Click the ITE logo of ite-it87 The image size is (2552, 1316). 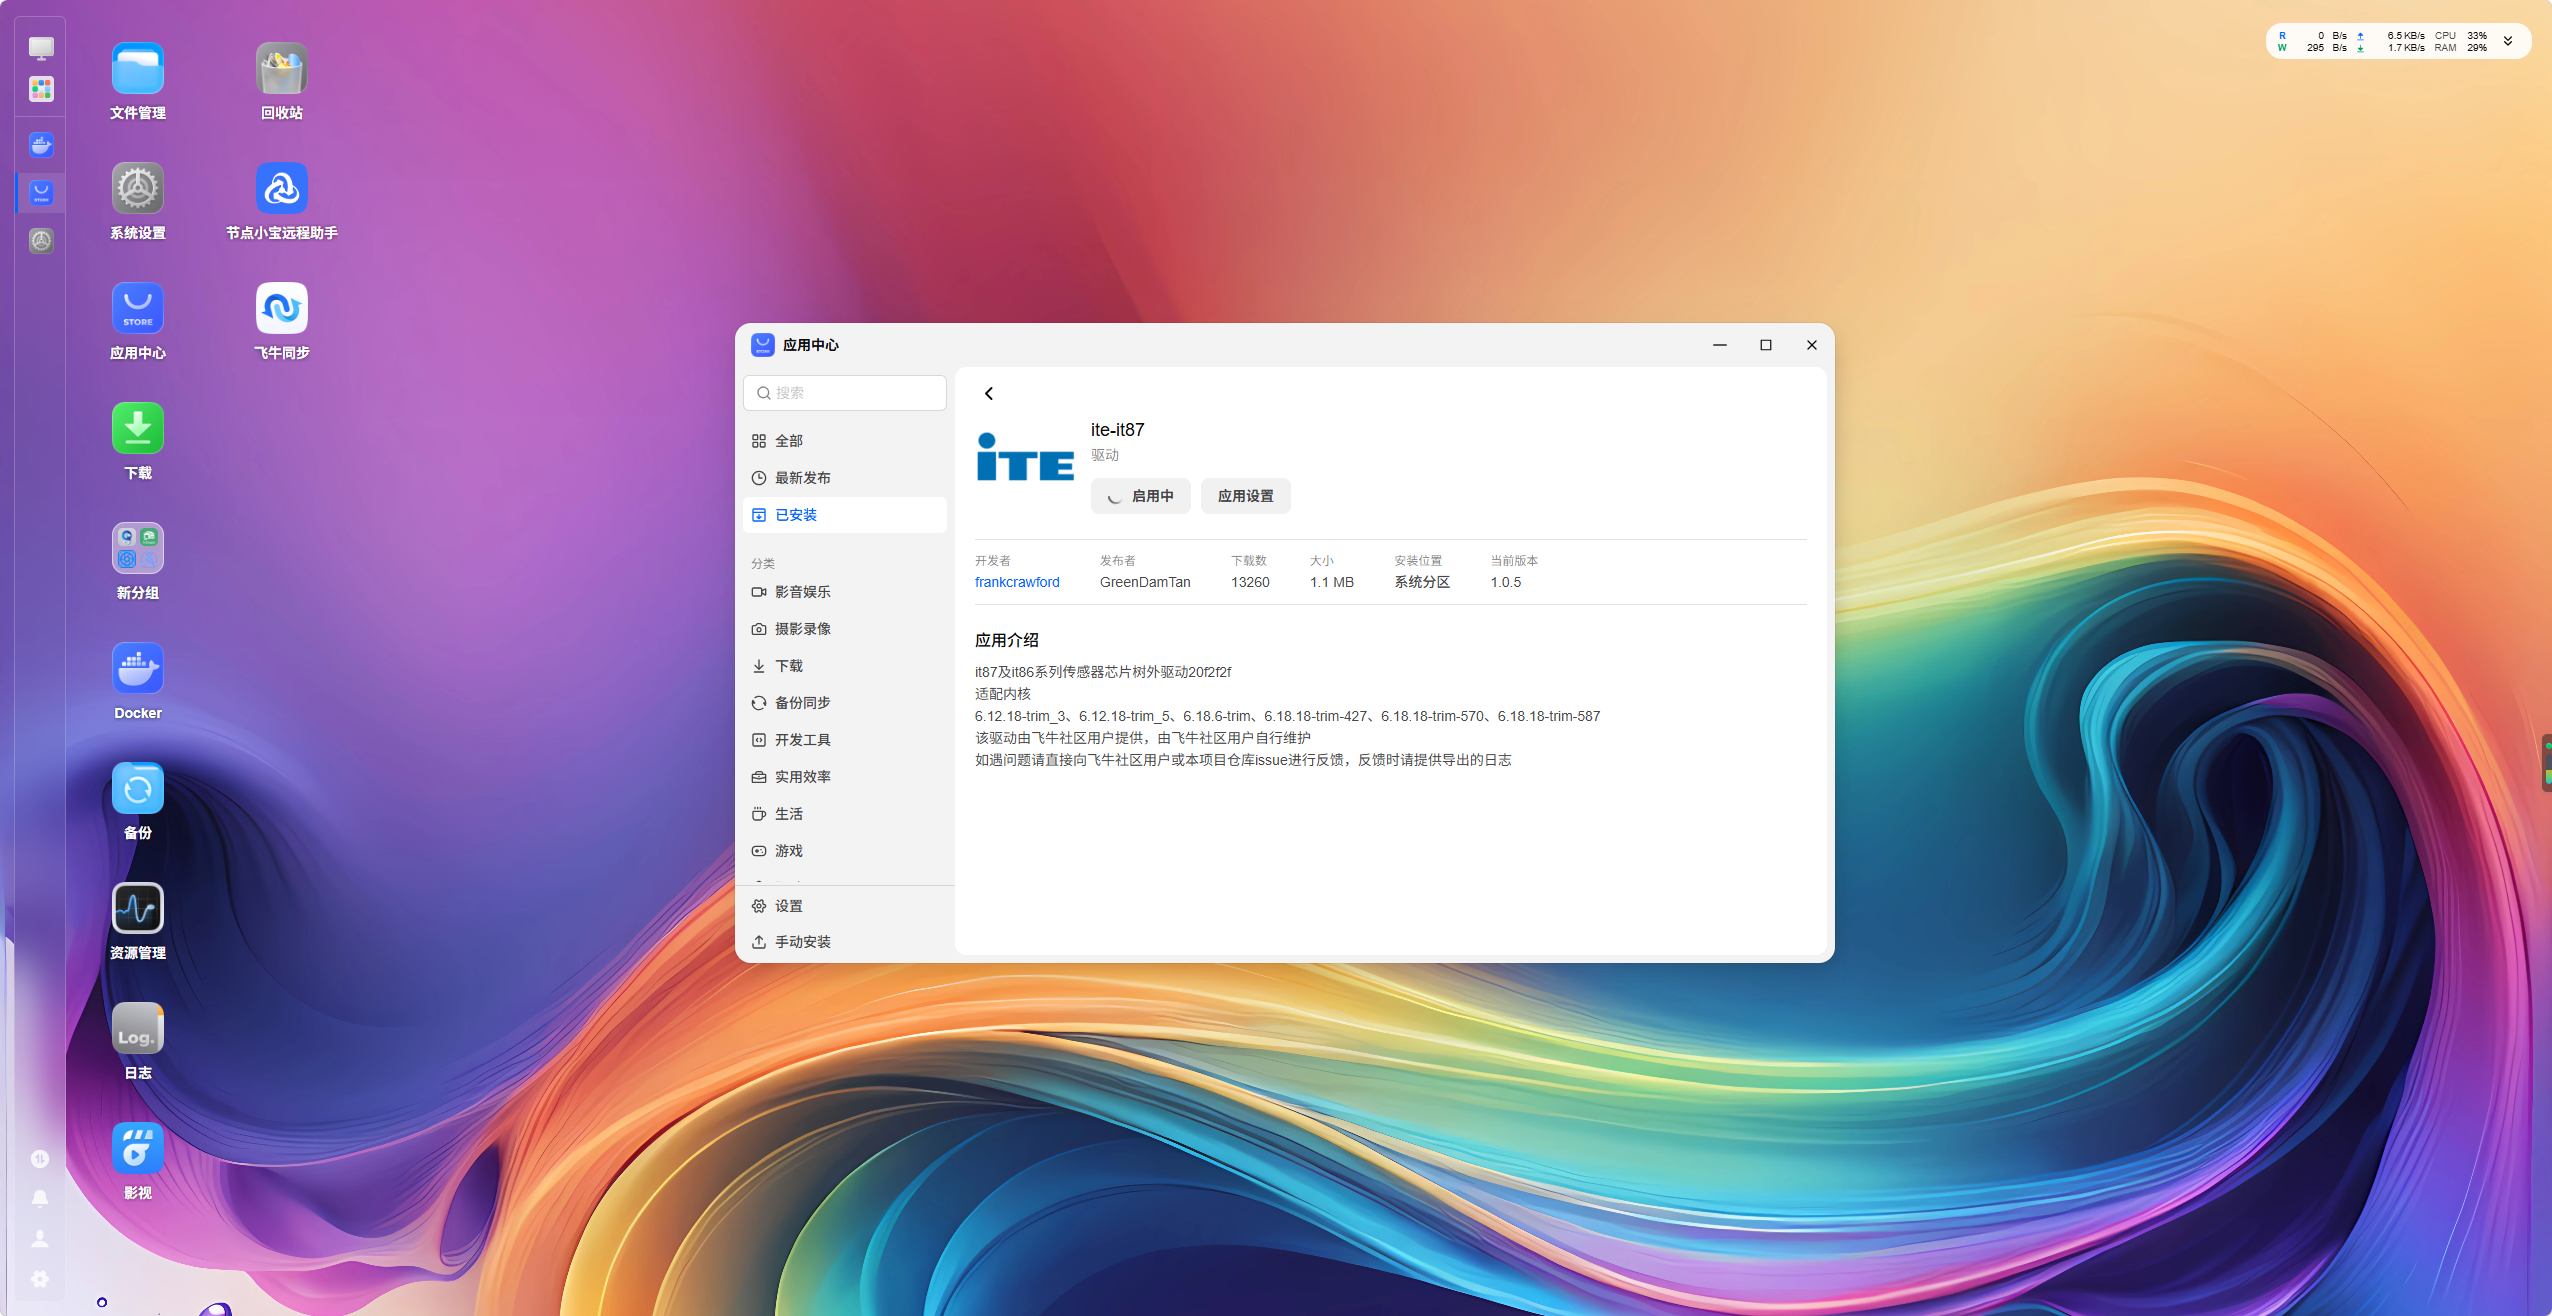tap(1025, 458)
